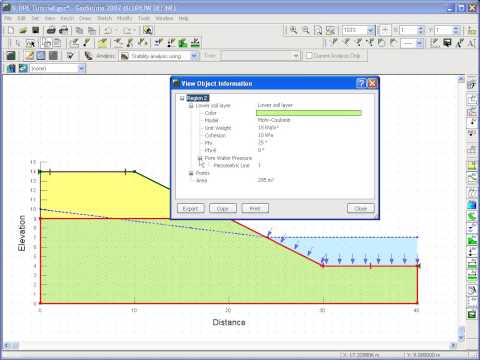The image size is (480, 360).
Task: Select the View Object Information cursor tool
Action: pyautogui.click(x=30, y=43)
